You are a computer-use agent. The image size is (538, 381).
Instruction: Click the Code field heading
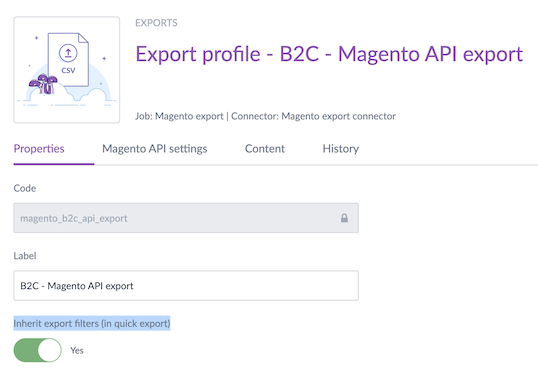25,188
